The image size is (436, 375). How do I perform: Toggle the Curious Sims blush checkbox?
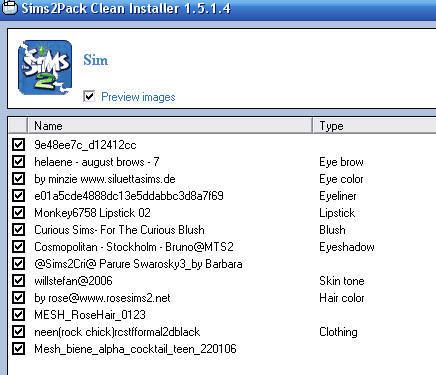tap(18, 230)
